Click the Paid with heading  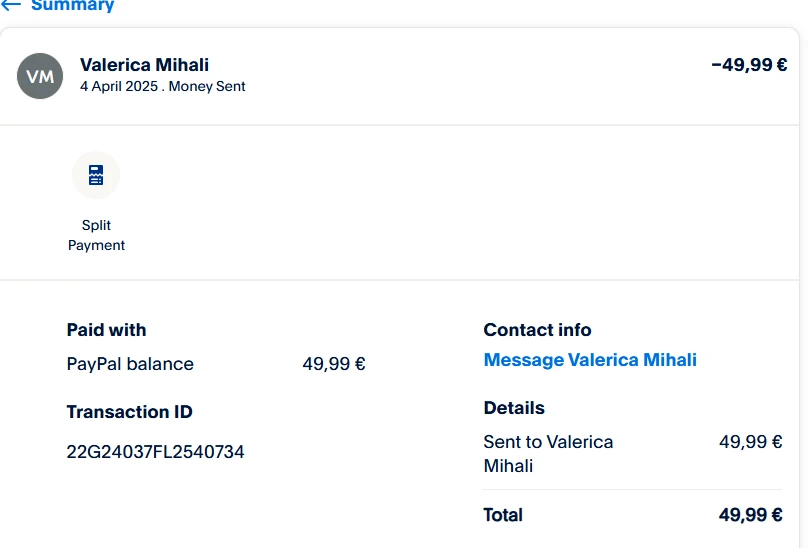click(x=106, y=330)
